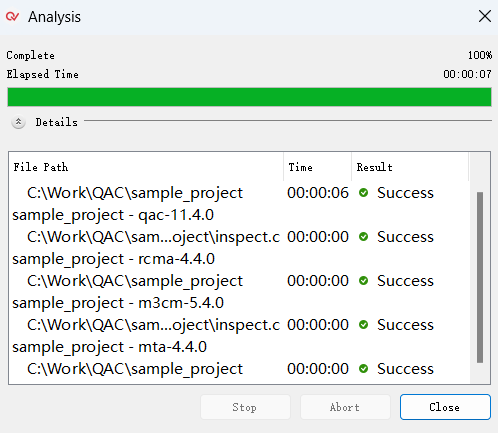Viewport: 498px width, 433px height.
Task: Click the green success icon for qac-11.4.0 row
Action: pyautogui.click(x=363, y=193)
